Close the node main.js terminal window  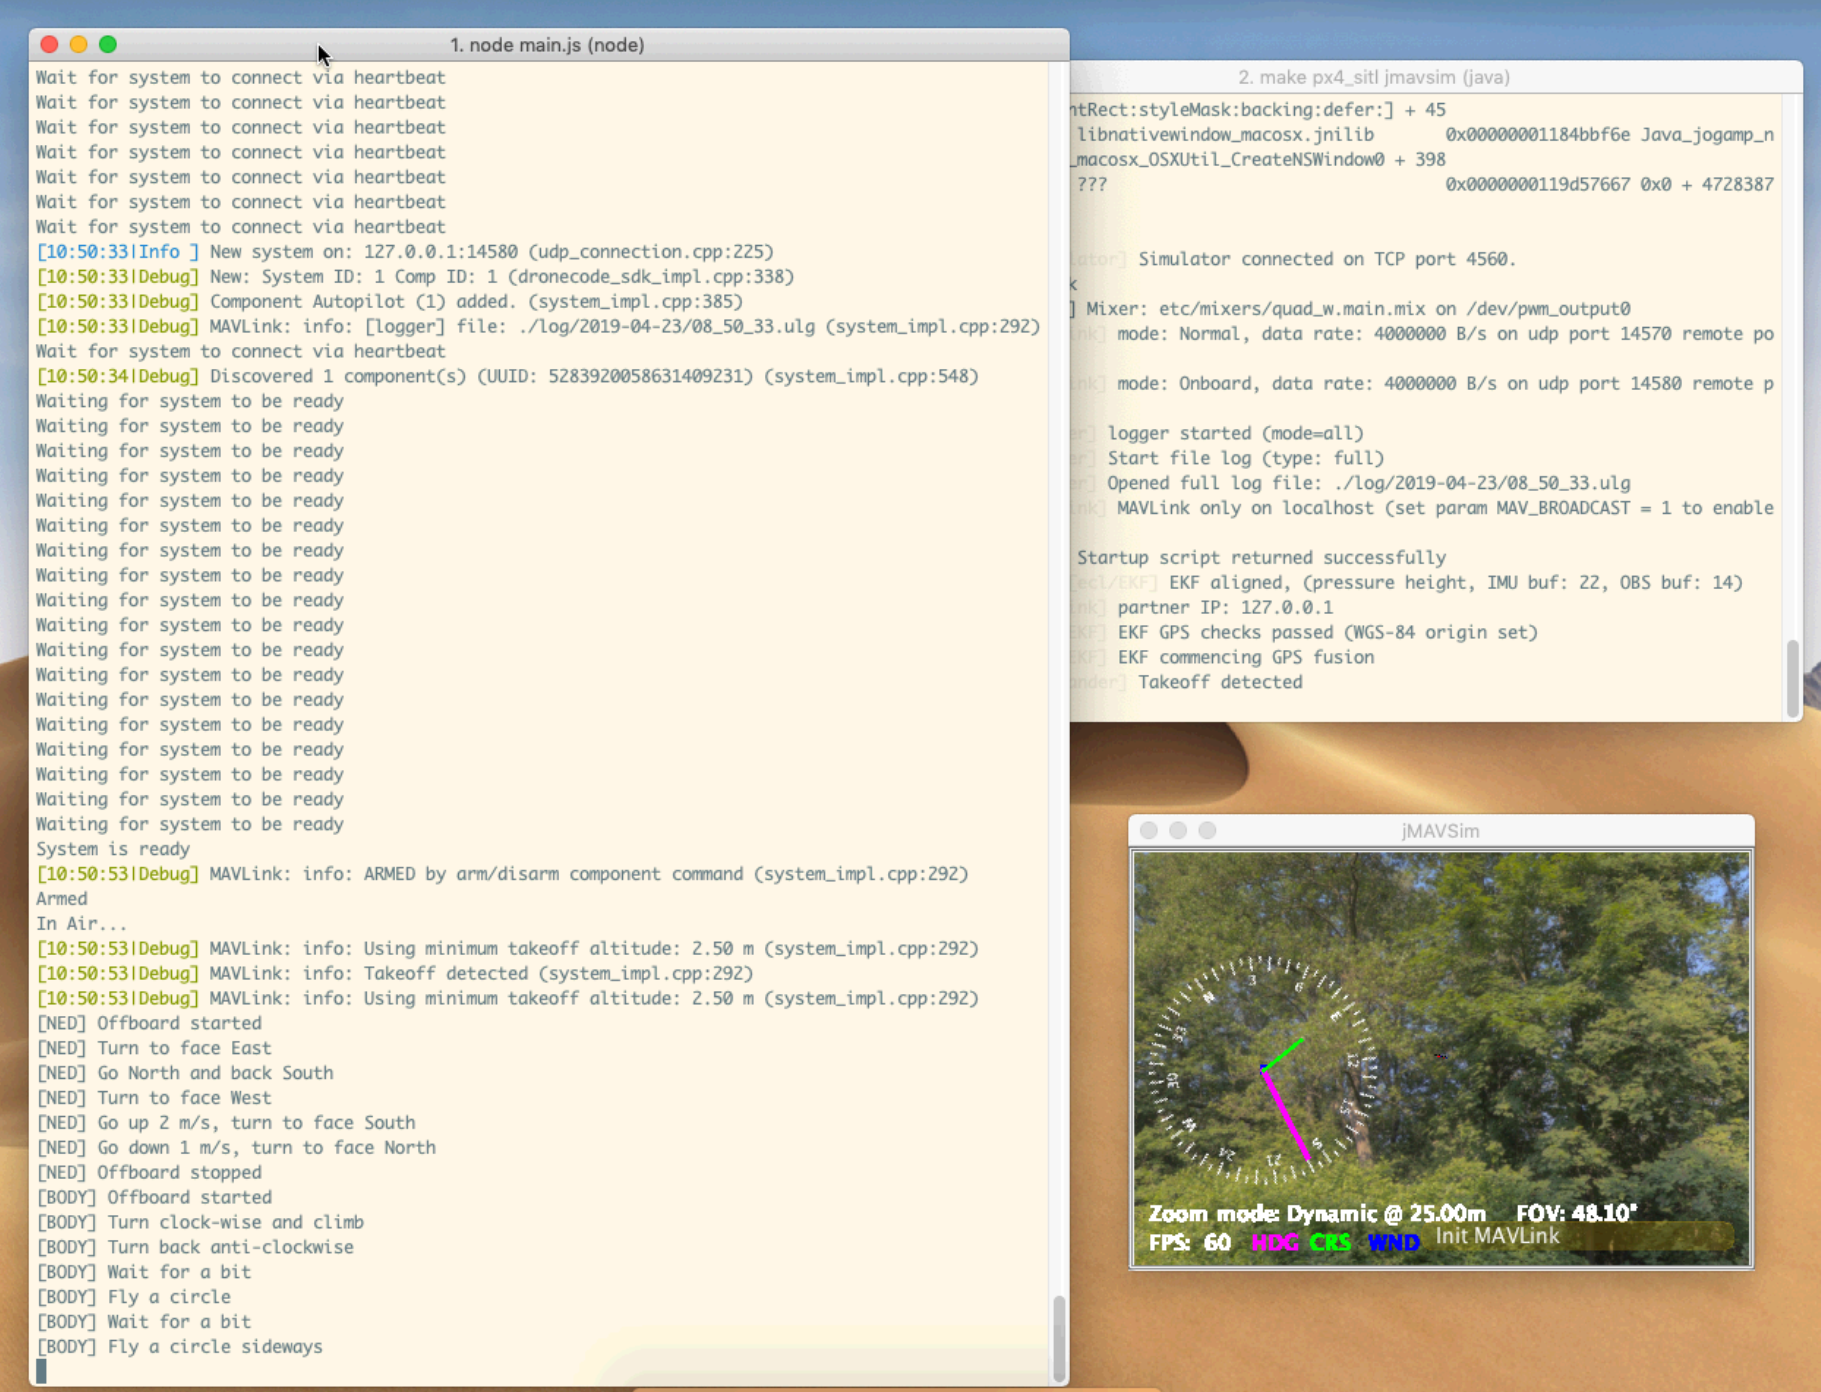tap(49, 44)
